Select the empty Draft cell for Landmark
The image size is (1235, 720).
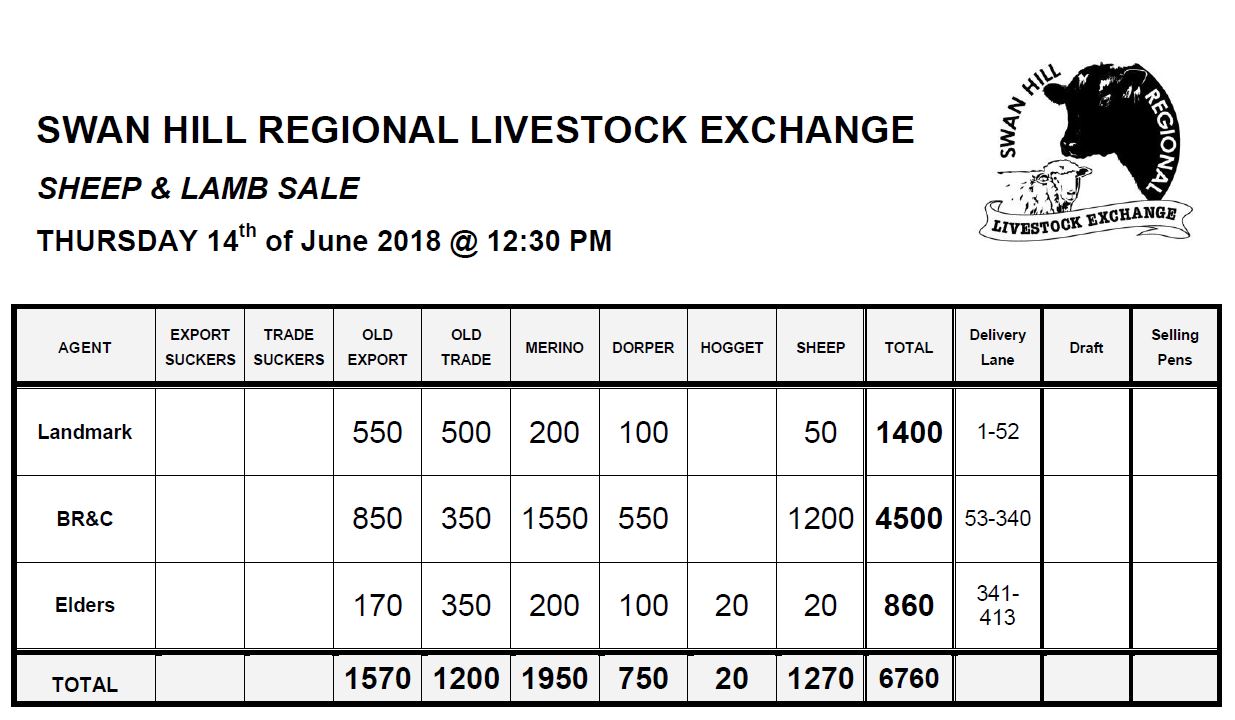tap(1086, 432)
